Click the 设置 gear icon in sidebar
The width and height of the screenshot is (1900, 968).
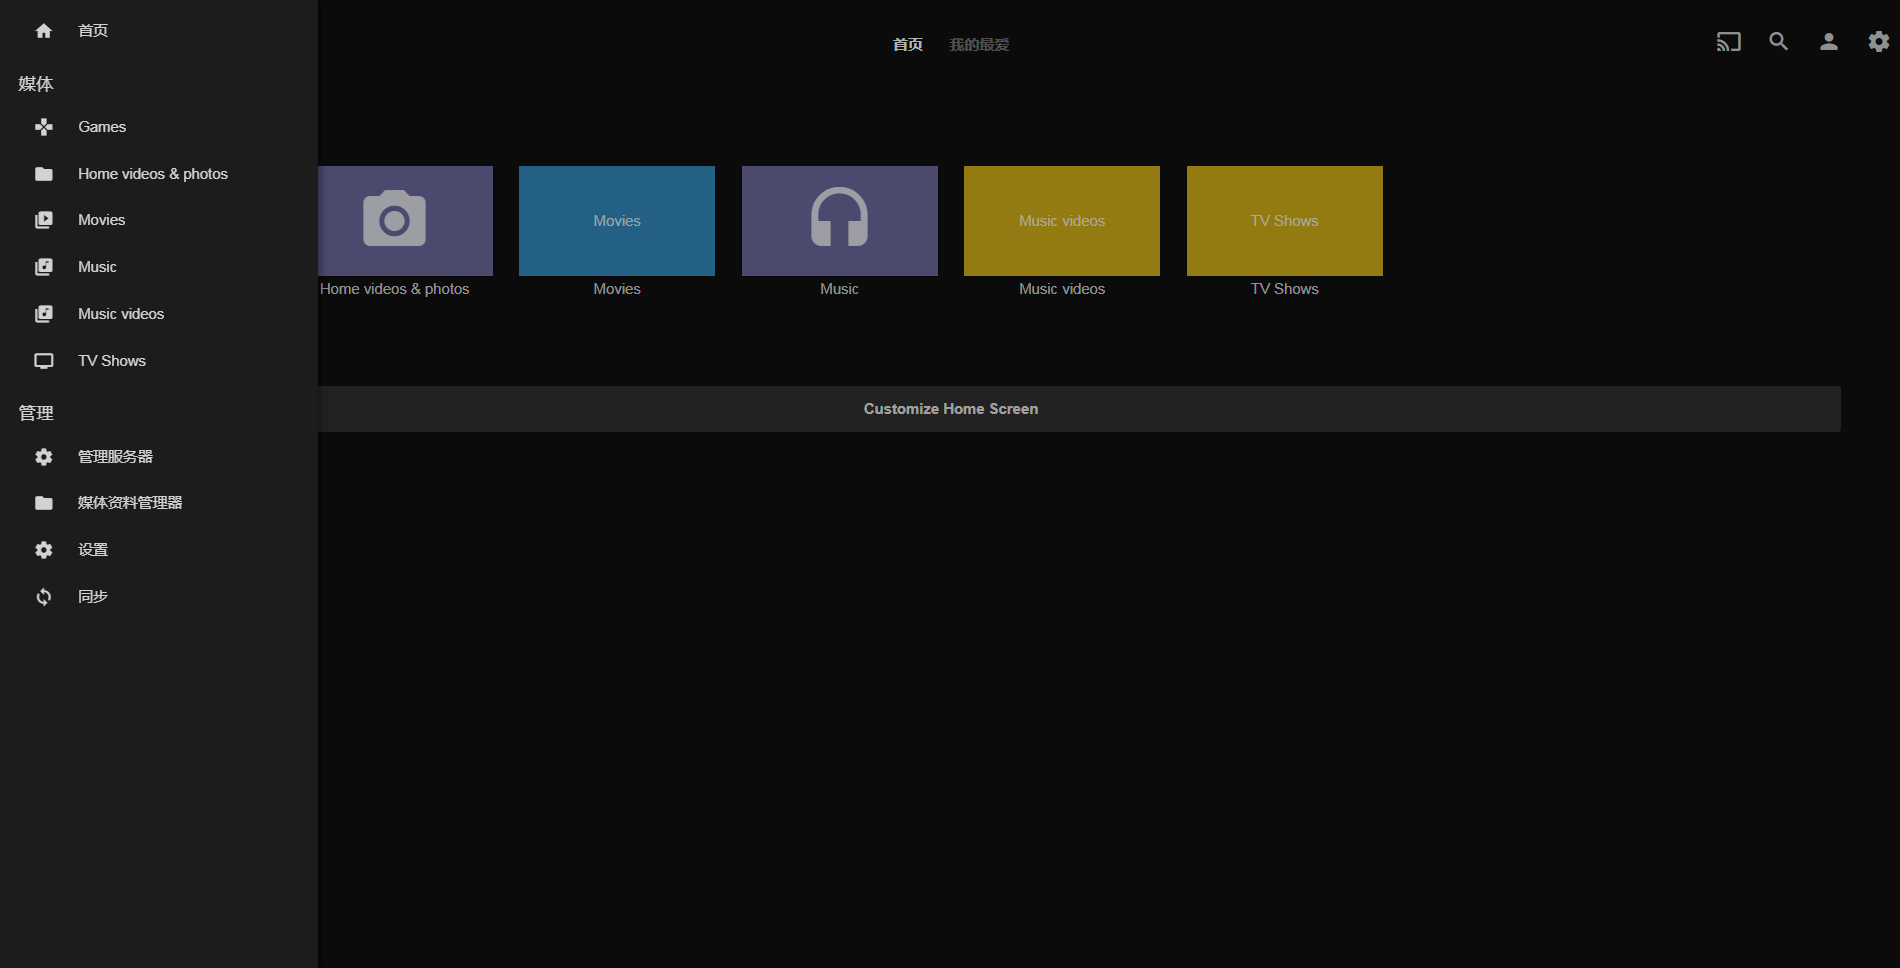pyautogui.click(x=44, y=550)
